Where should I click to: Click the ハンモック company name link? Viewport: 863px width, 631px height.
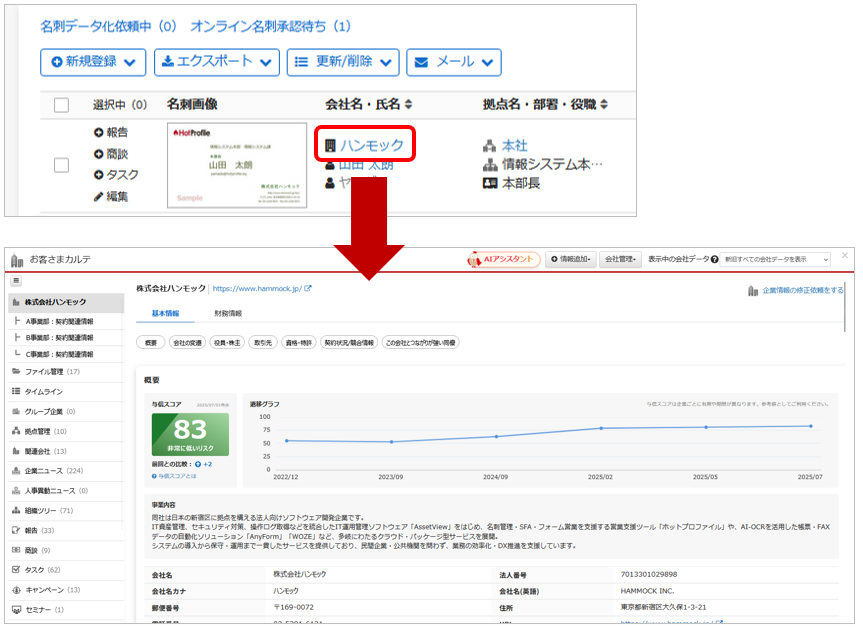(x=371, y=146)
